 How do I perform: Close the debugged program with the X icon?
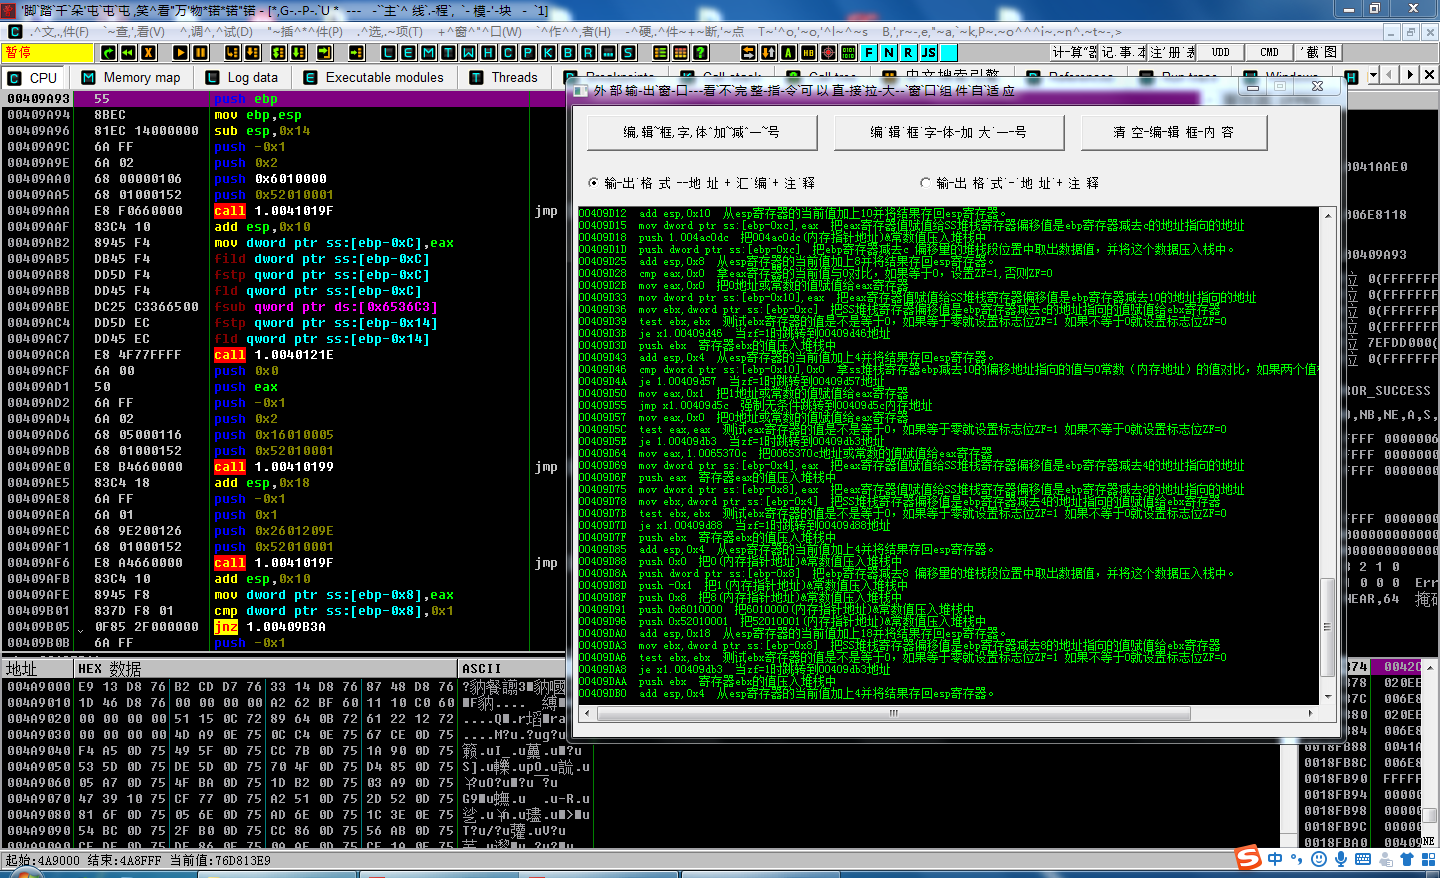(x=148, y=52)
